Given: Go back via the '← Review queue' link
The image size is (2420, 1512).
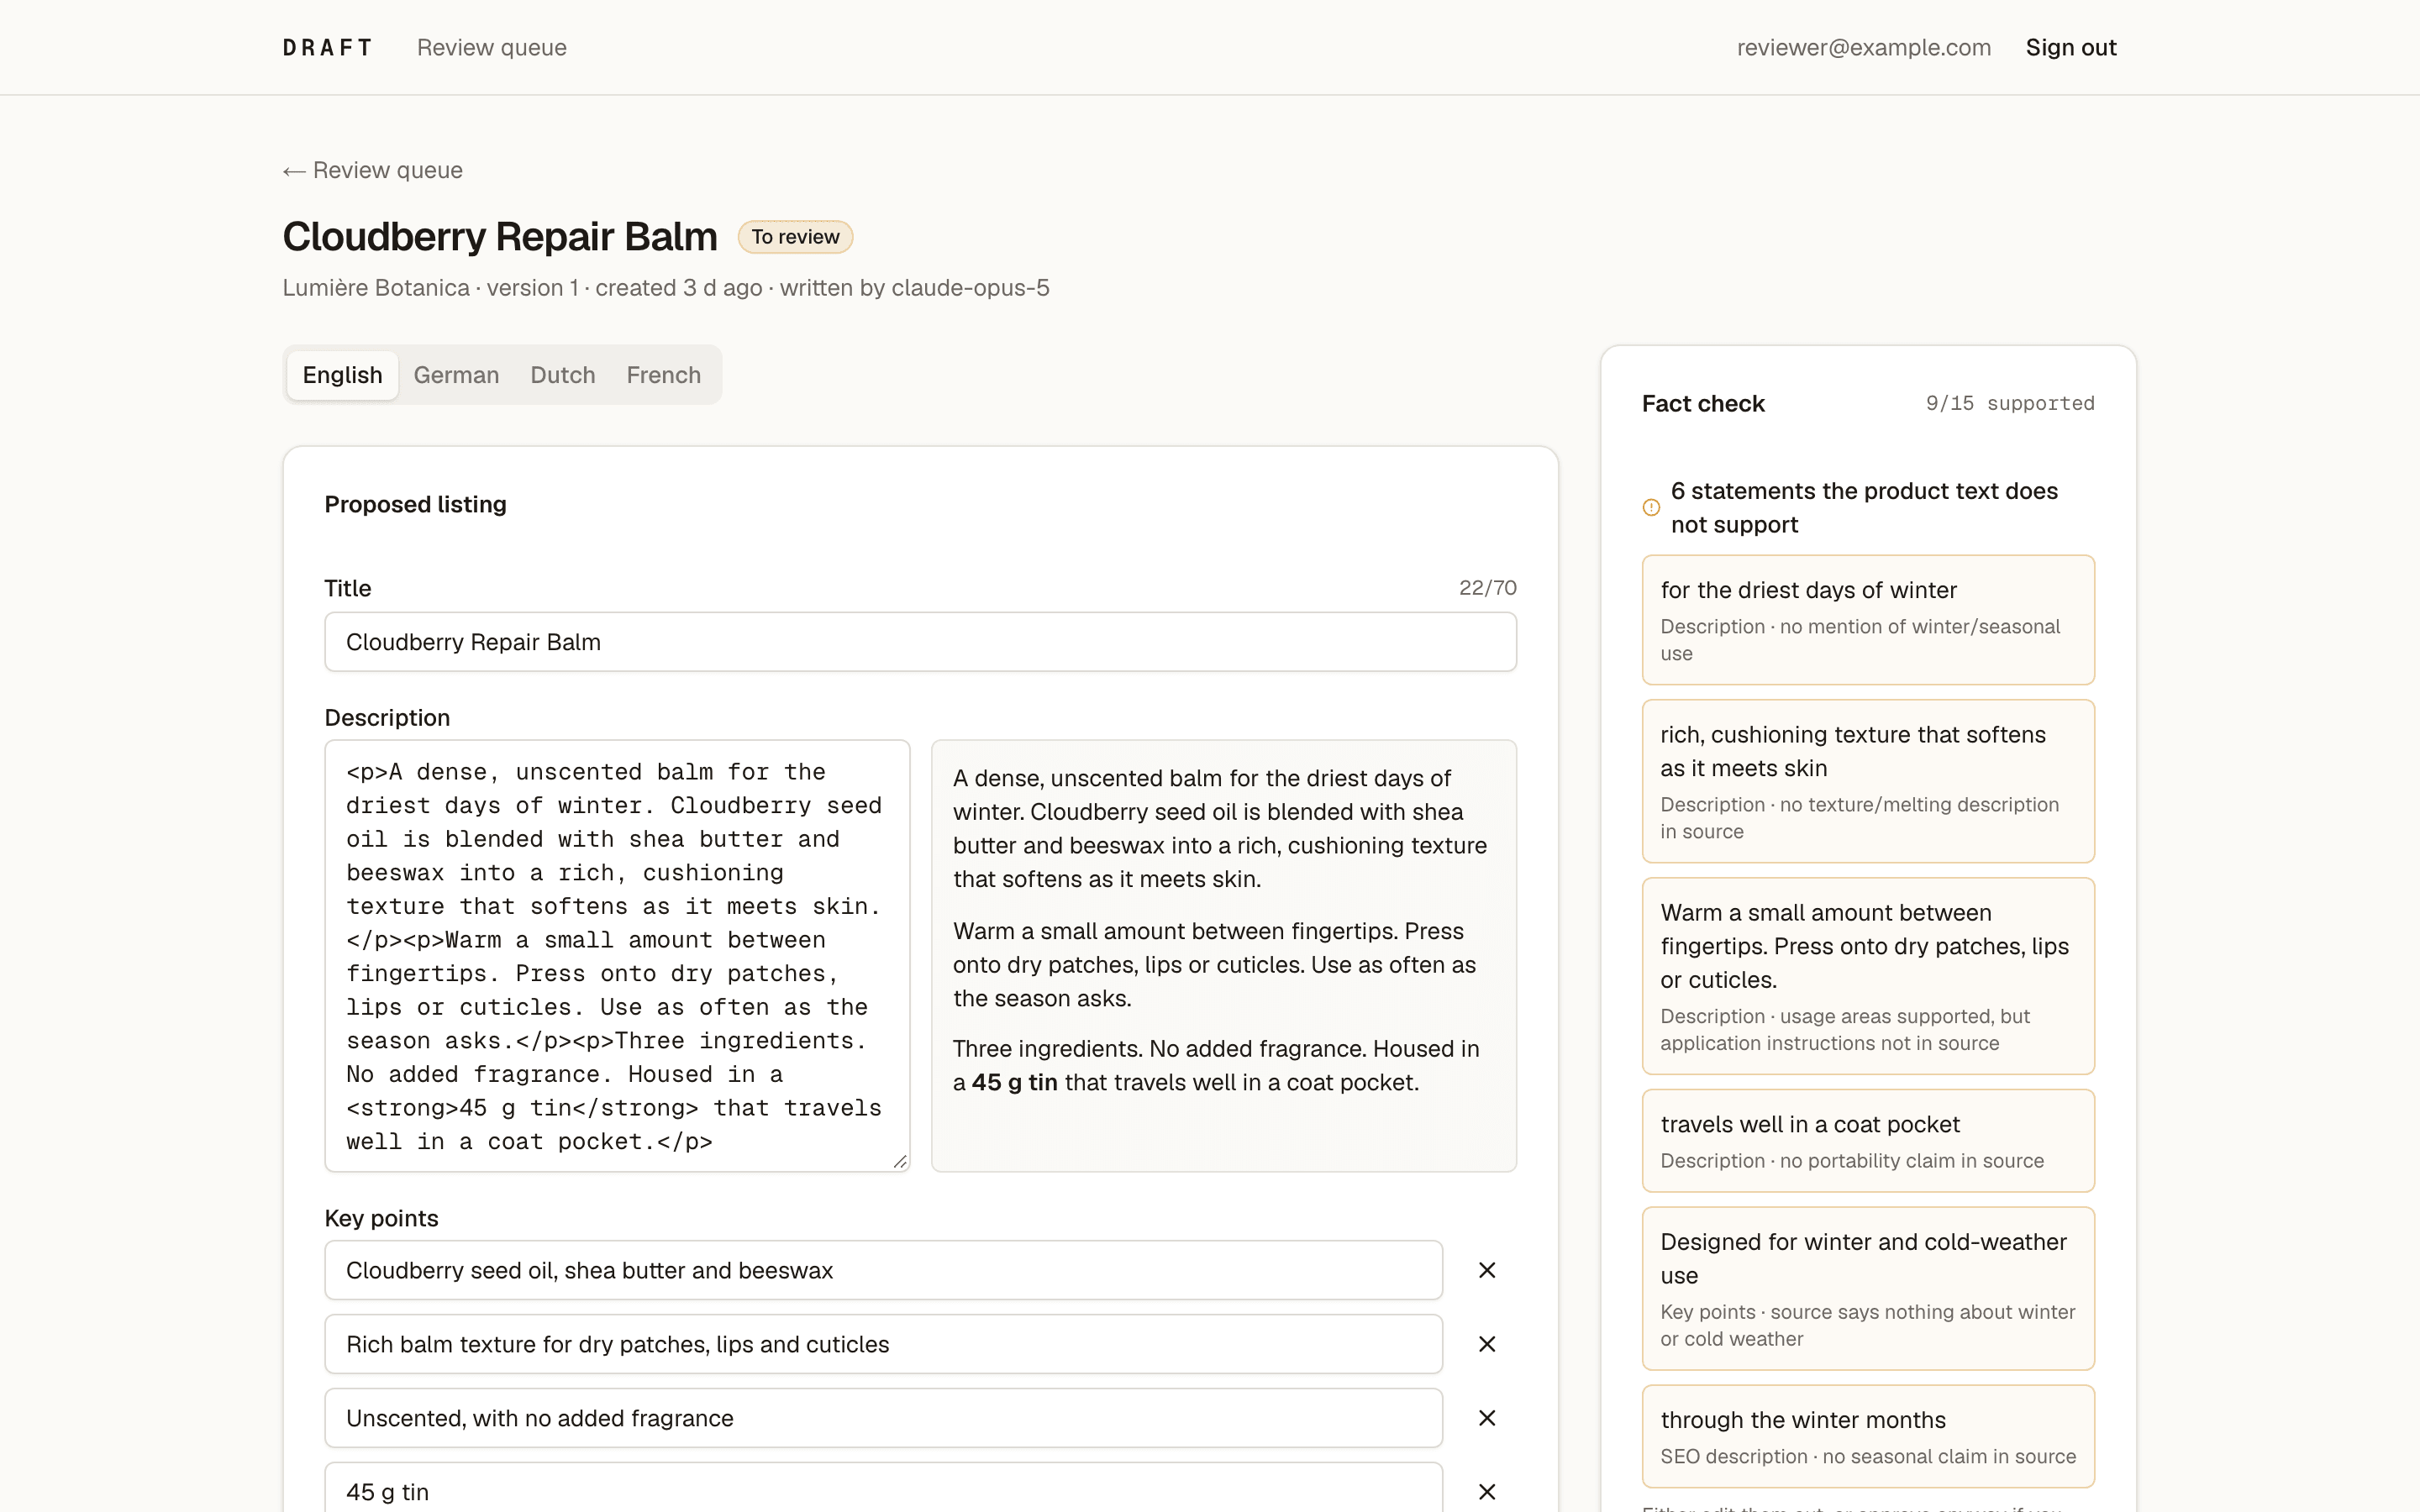Looking at the screenshot, I should [x=372, y=170].
